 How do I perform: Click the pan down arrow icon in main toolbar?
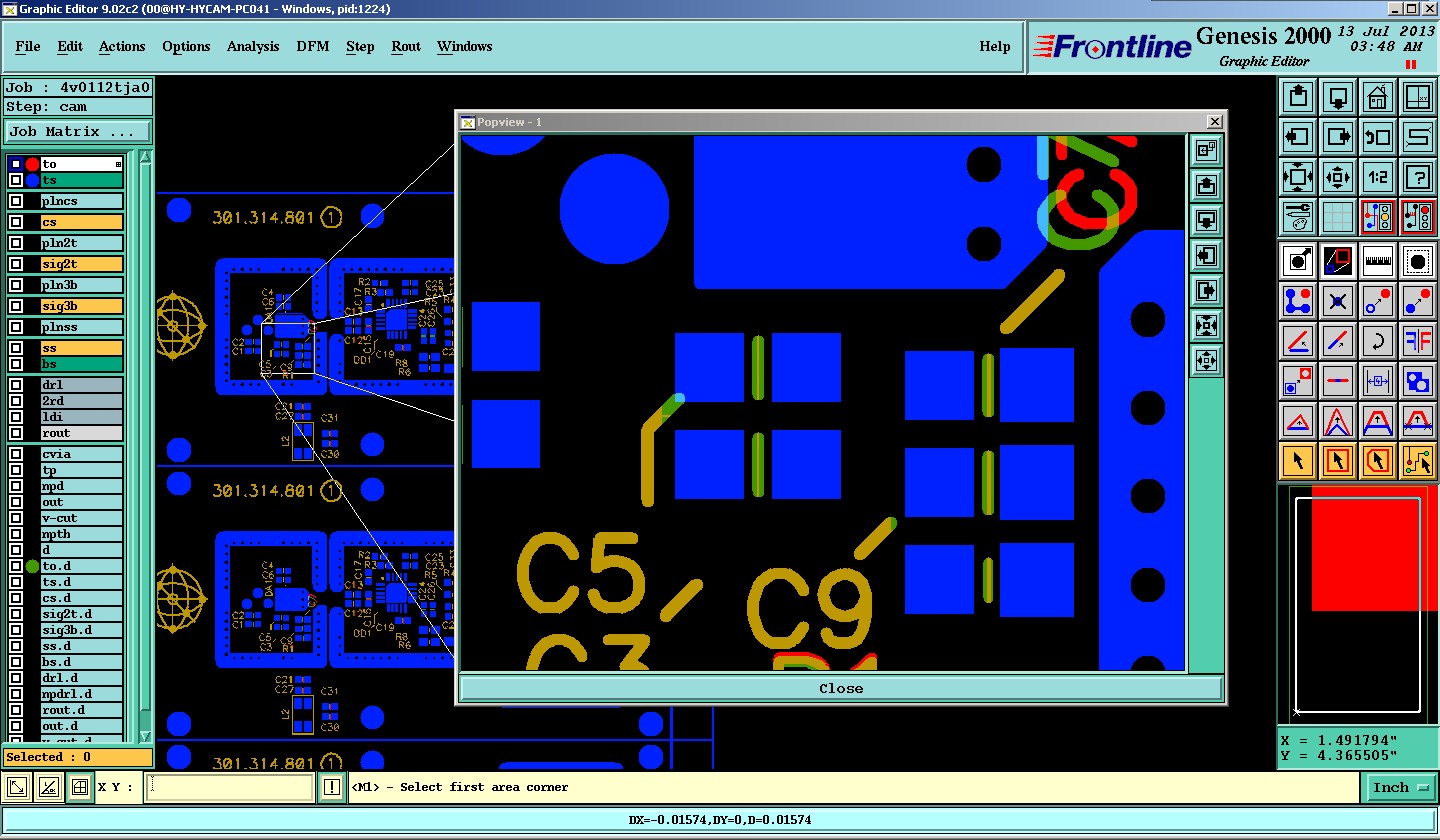pyautogui.click(x=1338, y=97)
